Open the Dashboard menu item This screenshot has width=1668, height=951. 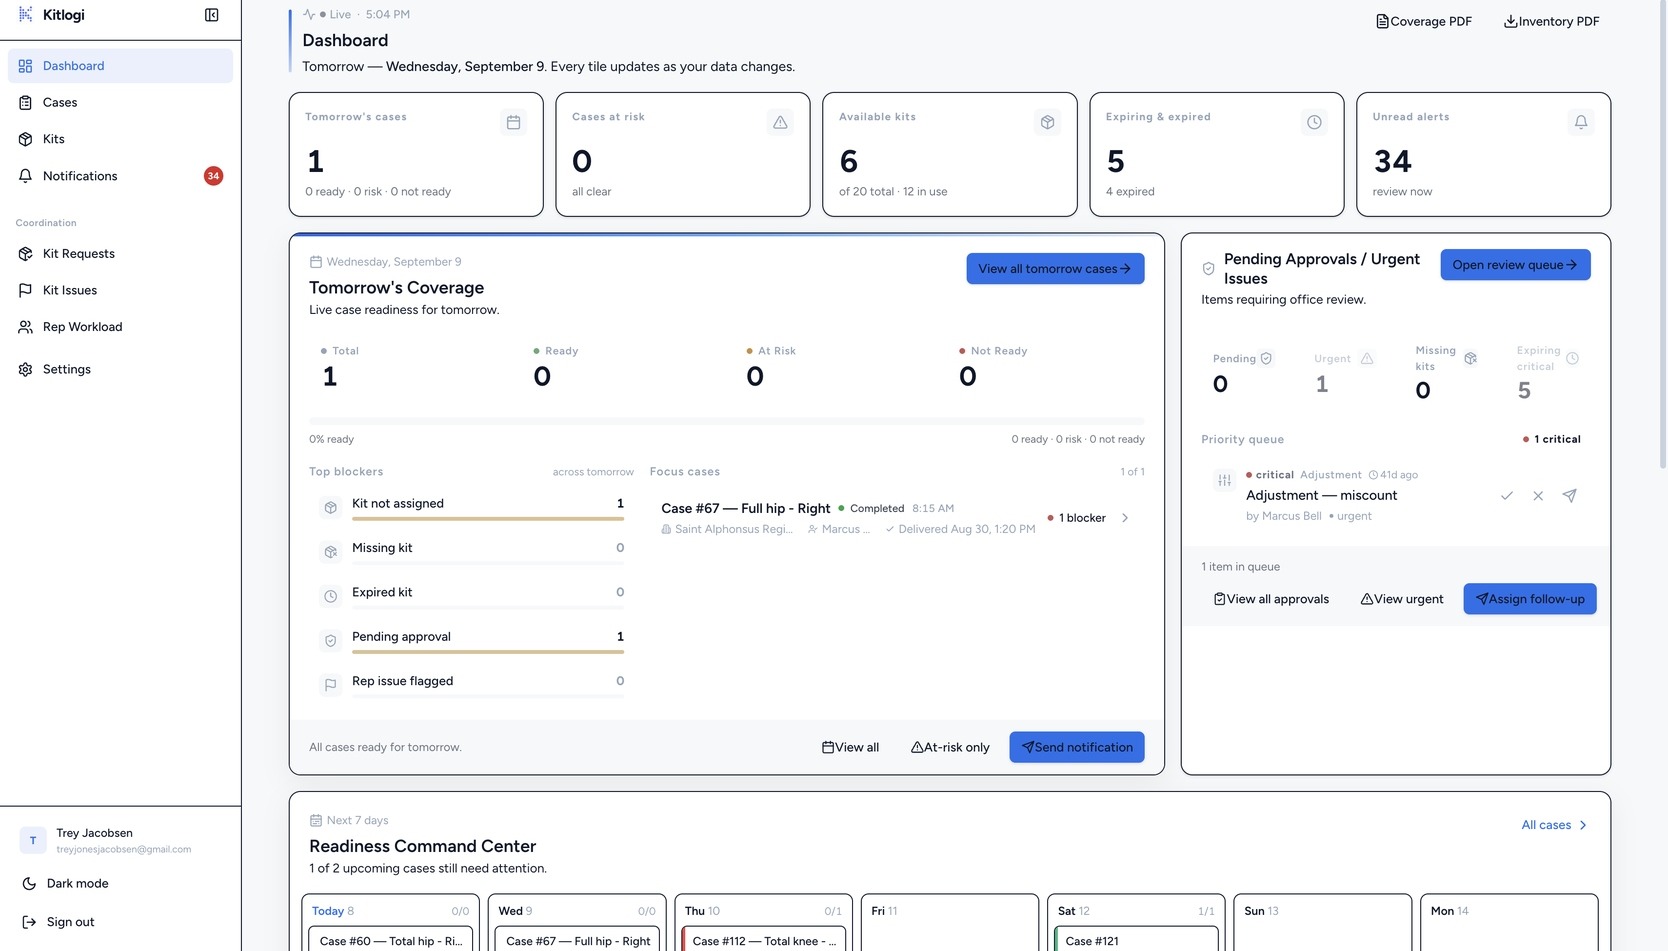120,66
